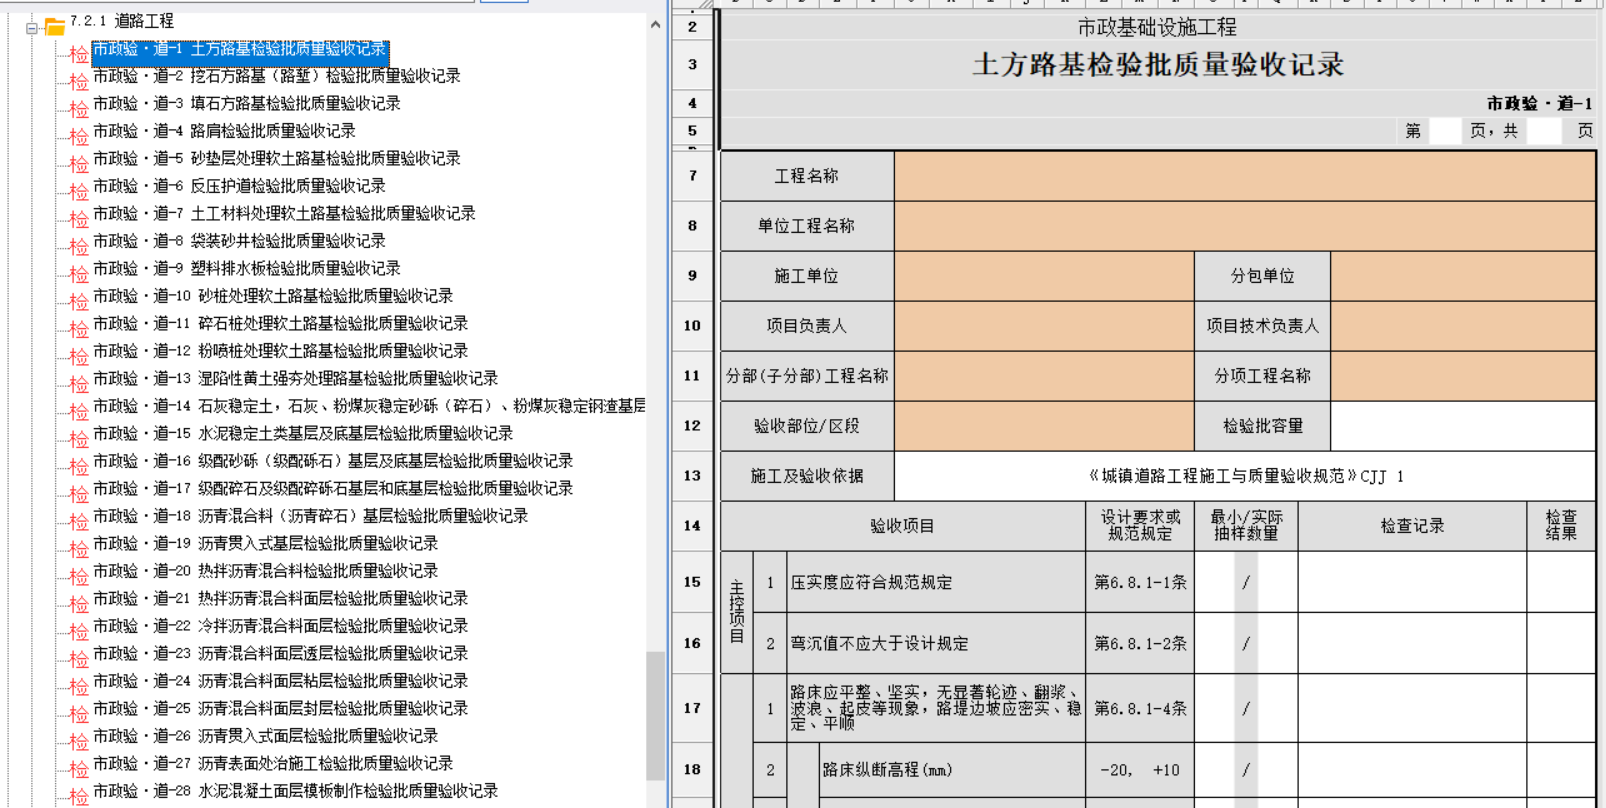Select the row 13 header
This screenshot has height=808, width=1606.
pos(692,476)
